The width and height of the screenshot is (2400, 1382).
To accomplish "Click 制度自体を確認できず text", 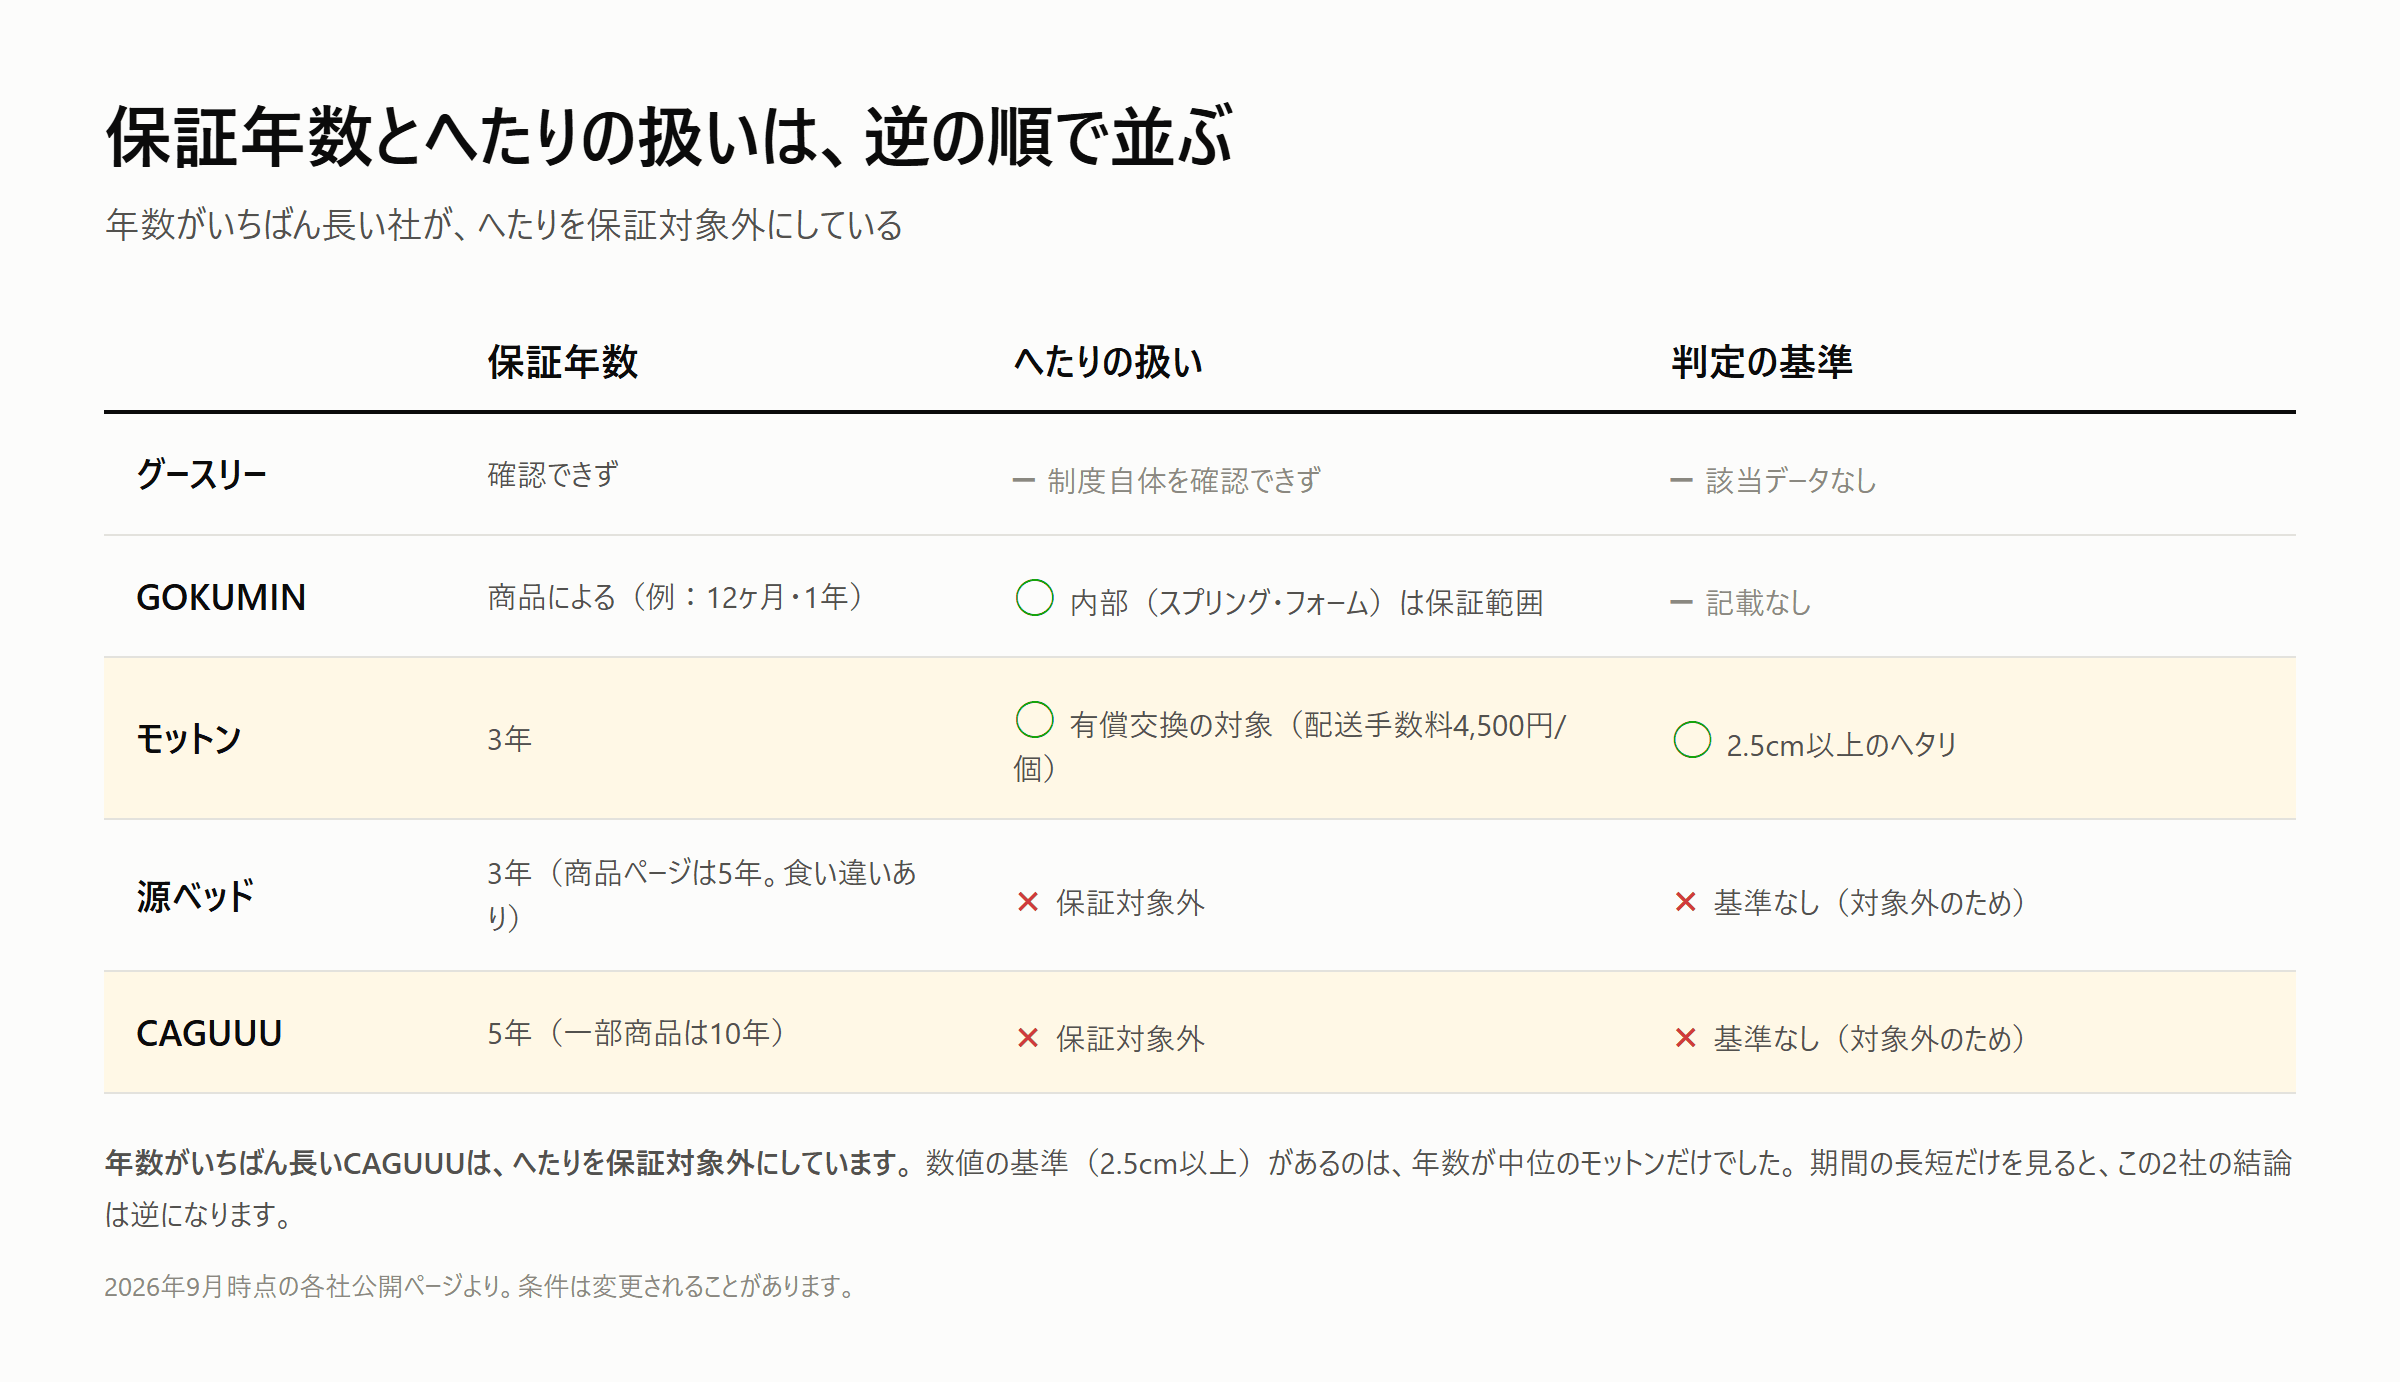I will [x=1184, y=481].
